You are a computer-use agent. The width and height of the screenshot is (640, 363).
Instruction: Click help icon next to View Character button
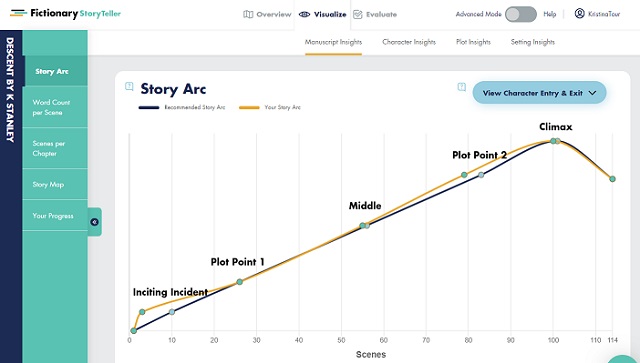pyautogui.click(x=462, y=87)
